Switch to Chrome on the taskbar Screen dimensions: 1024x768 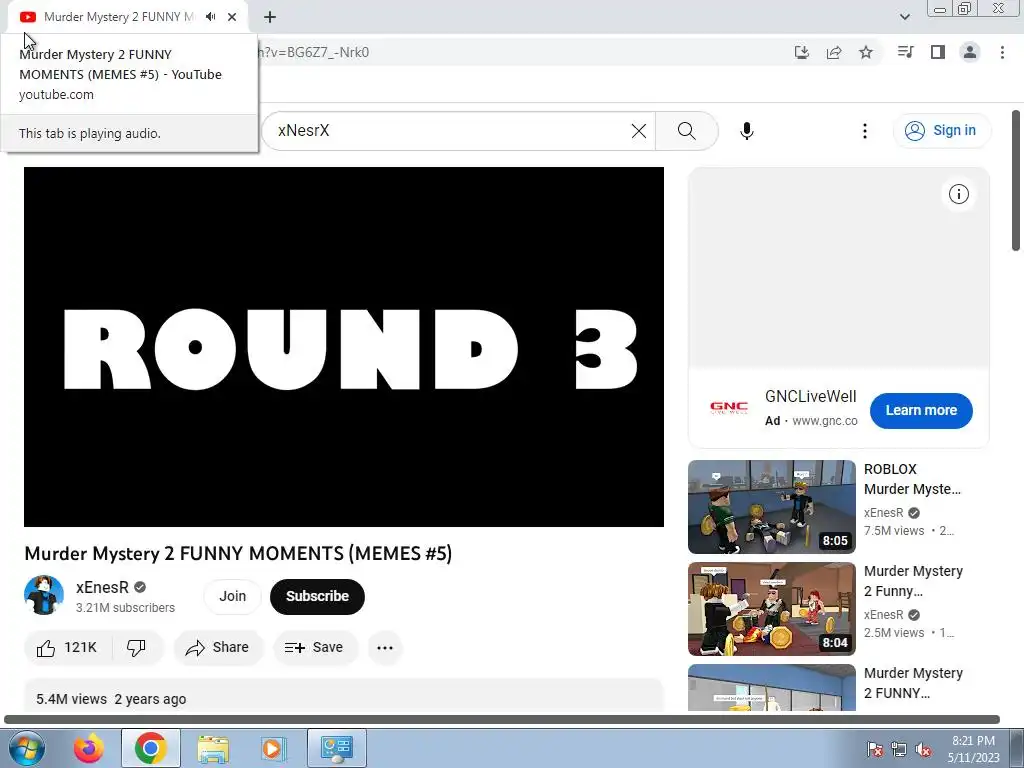pos(151,748)
